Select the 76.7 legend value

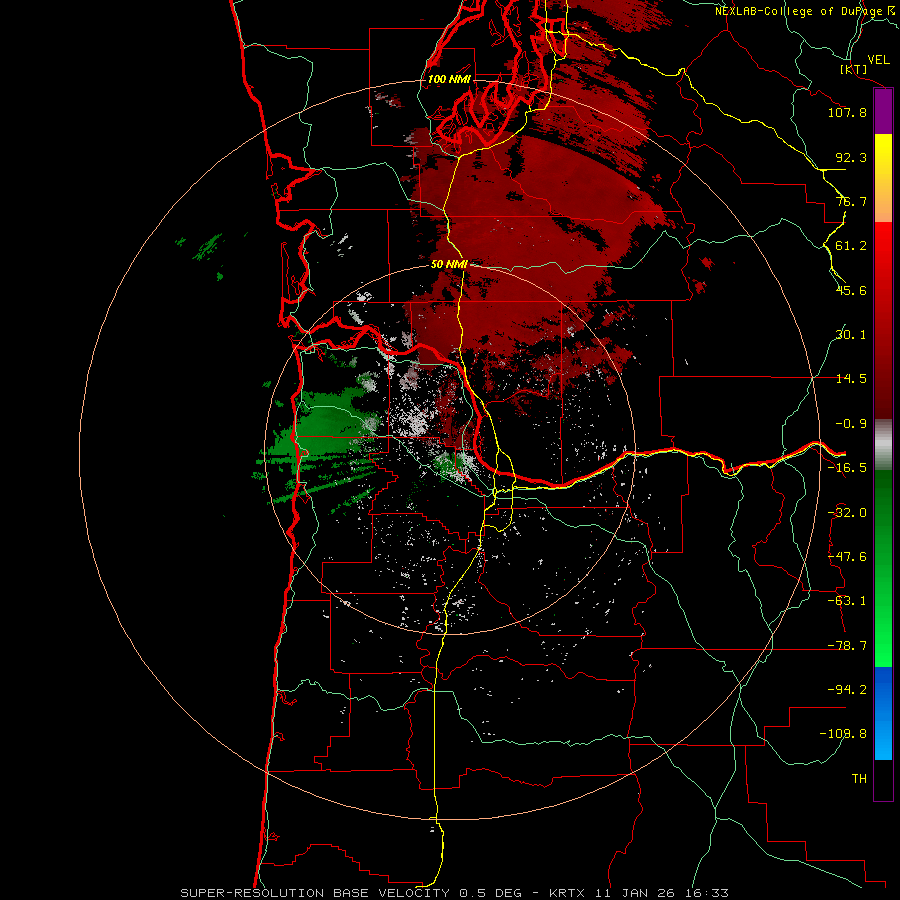click(851, 201)
